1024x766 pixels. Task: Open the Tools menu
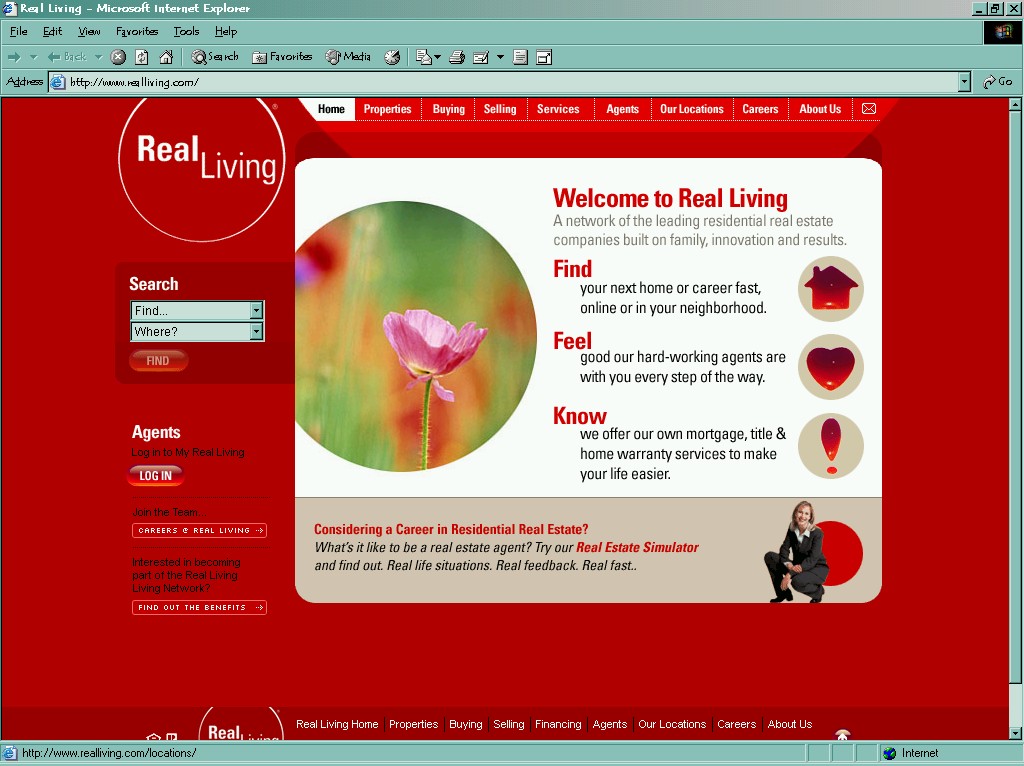coord(186,31)
